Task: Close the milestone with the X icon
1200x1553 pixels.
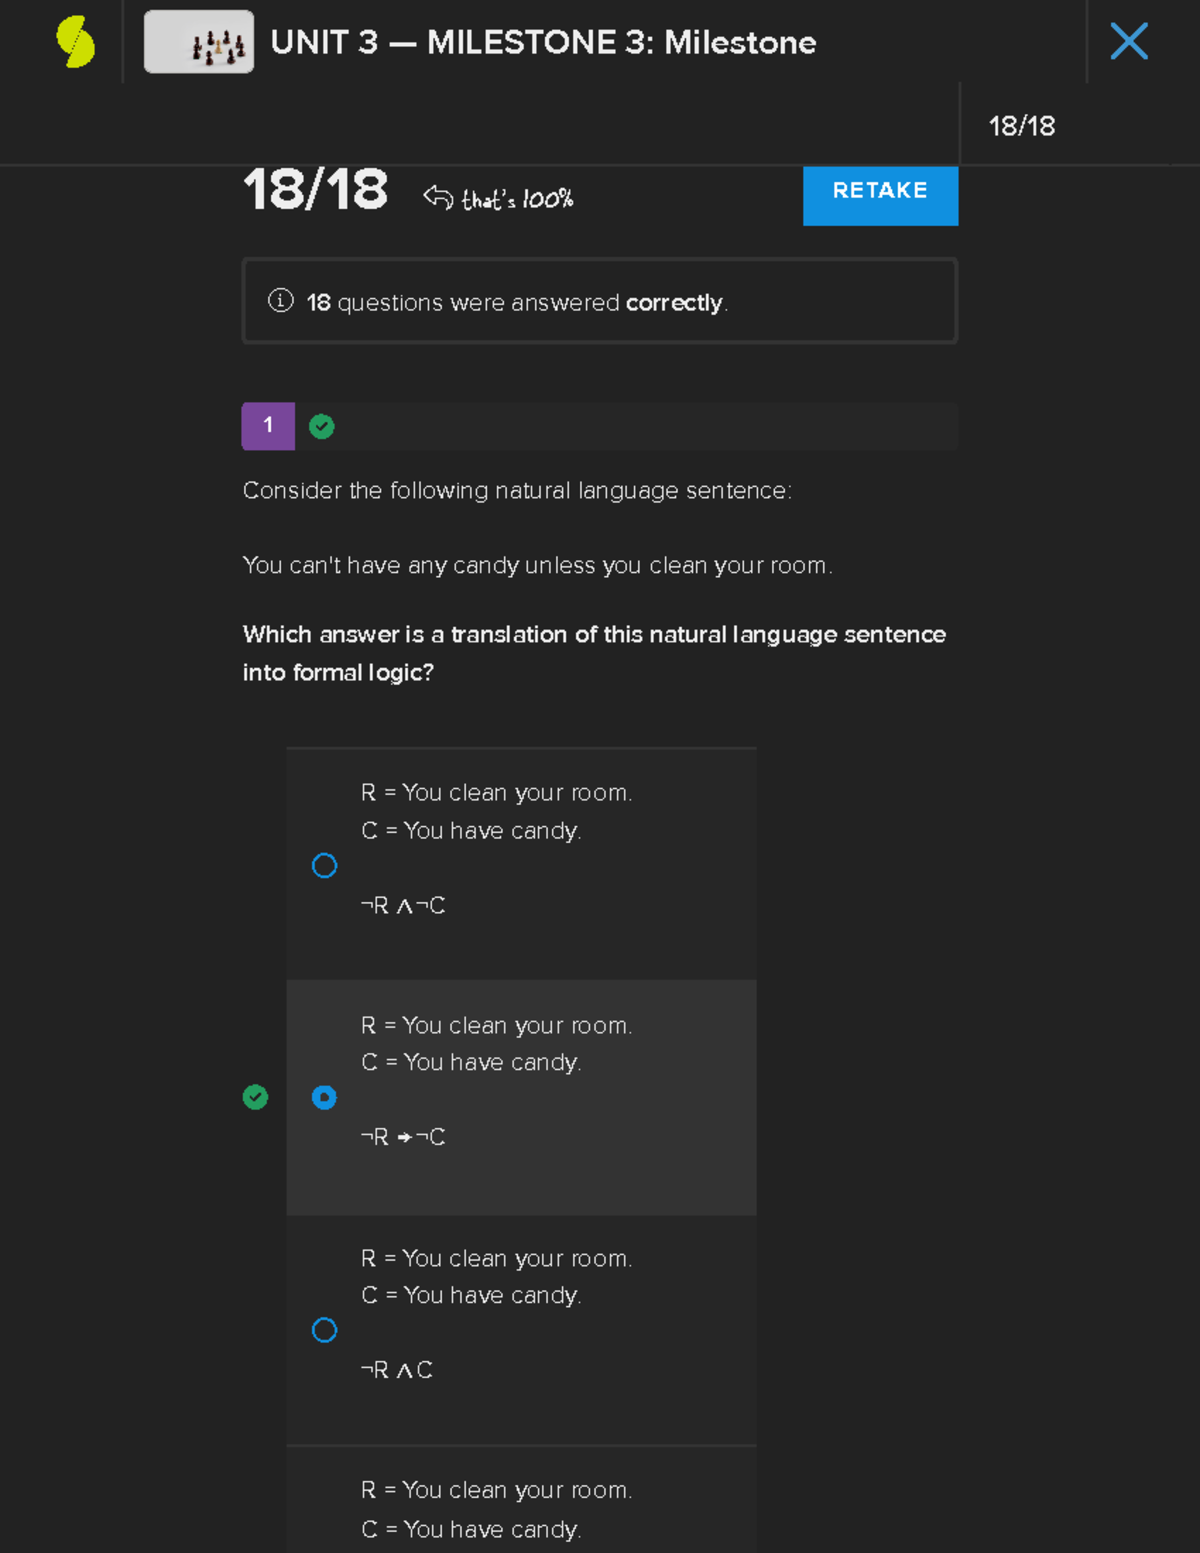Action: (x=1129, y=42)
